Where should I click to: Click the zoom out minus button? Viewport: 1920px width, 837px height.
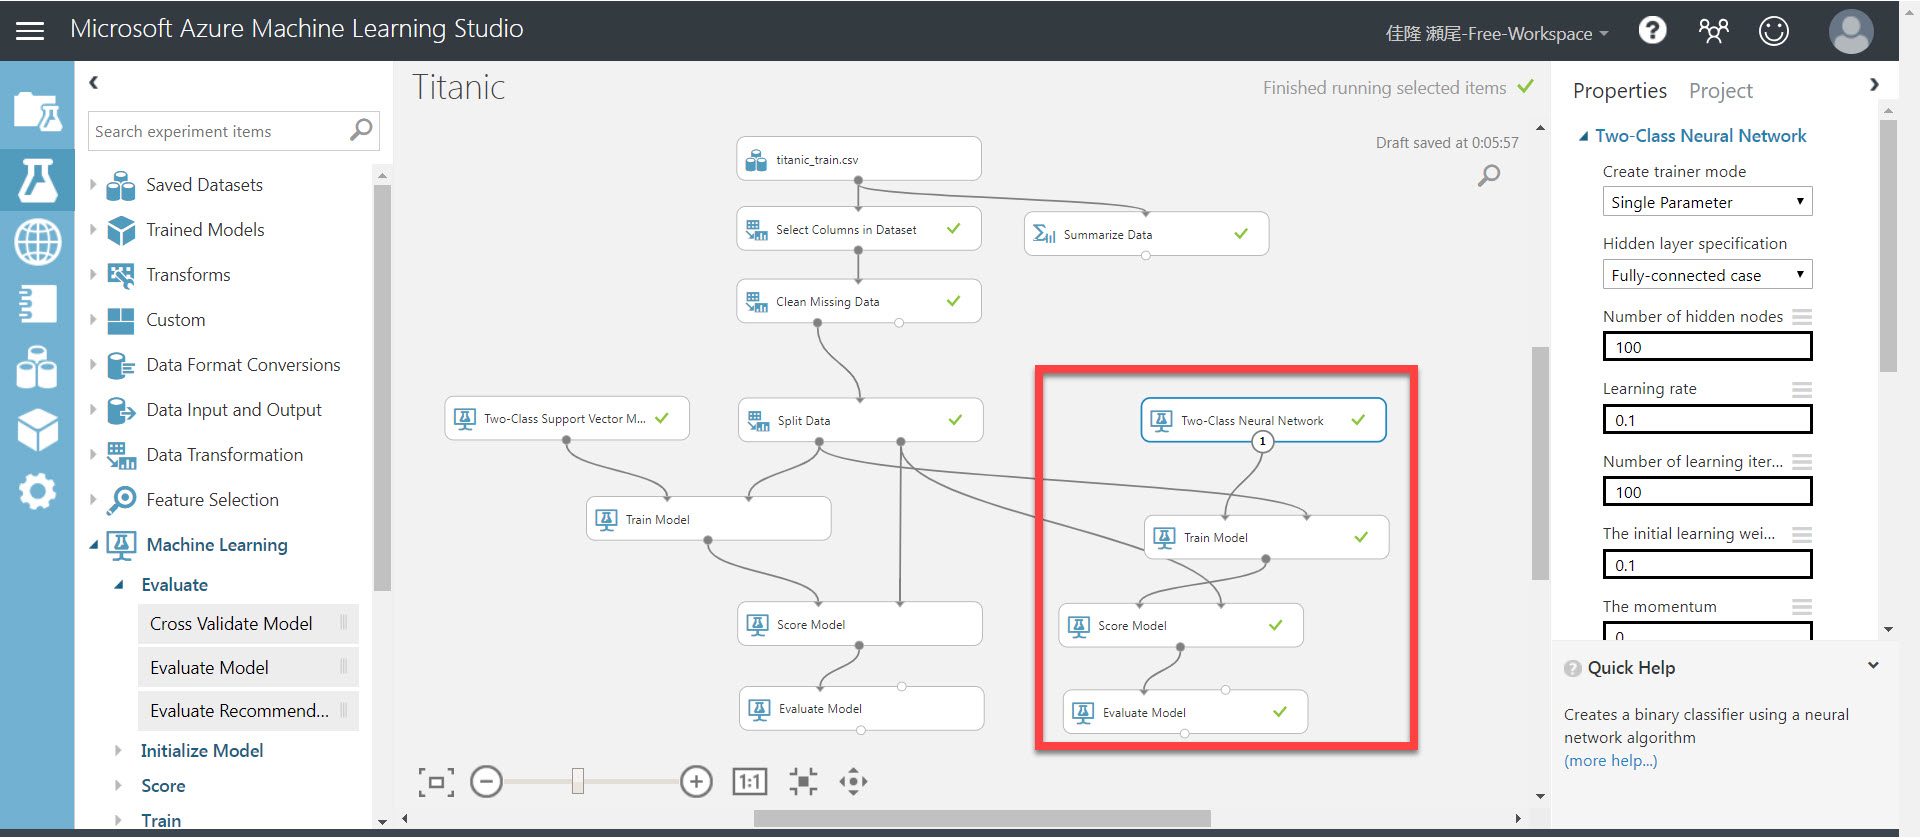click(x=486, y=781)
